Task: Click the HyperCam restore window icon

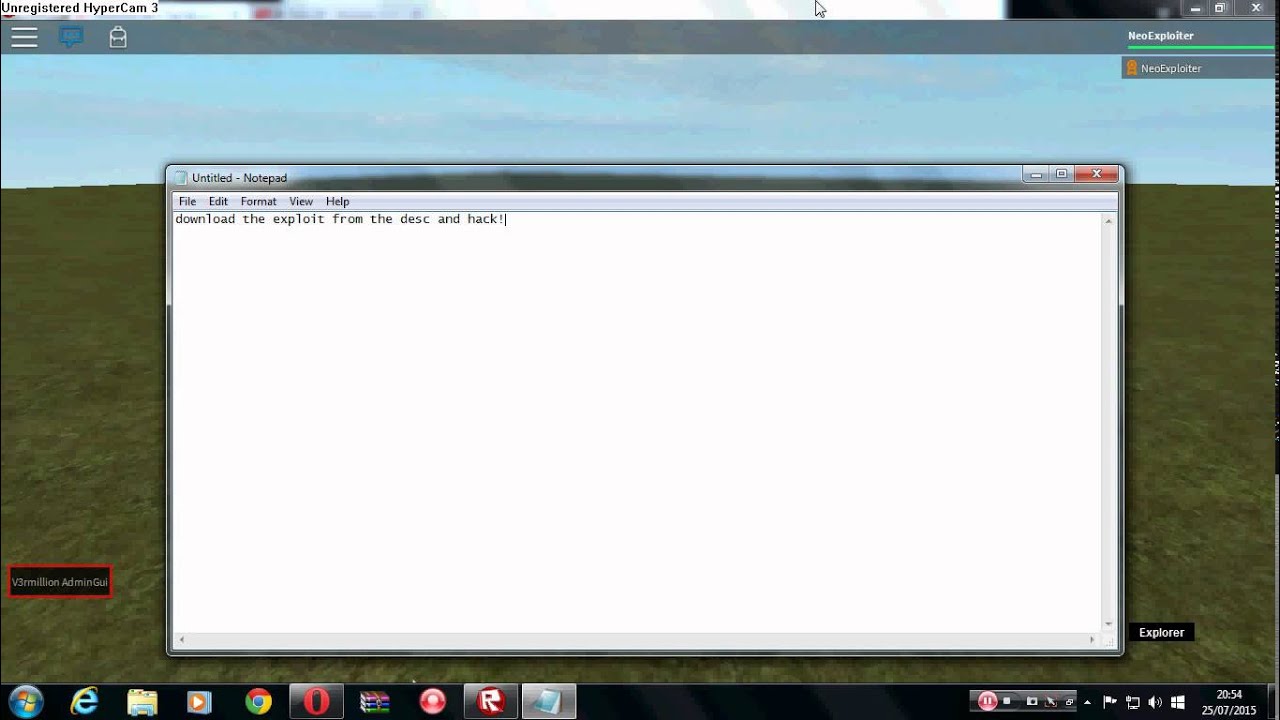Action: click(1069, 702)
